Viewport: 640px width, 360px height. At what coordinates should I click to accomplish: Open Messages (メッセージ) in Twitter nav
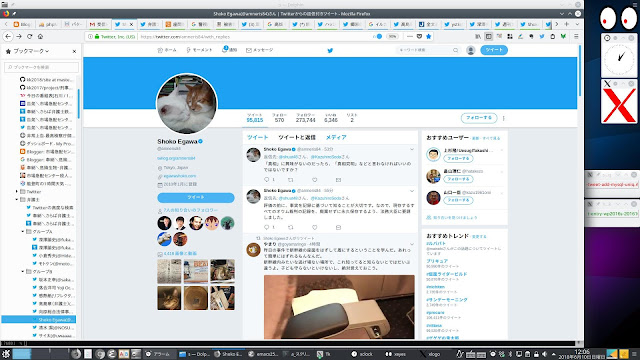[x=259, y=50]
